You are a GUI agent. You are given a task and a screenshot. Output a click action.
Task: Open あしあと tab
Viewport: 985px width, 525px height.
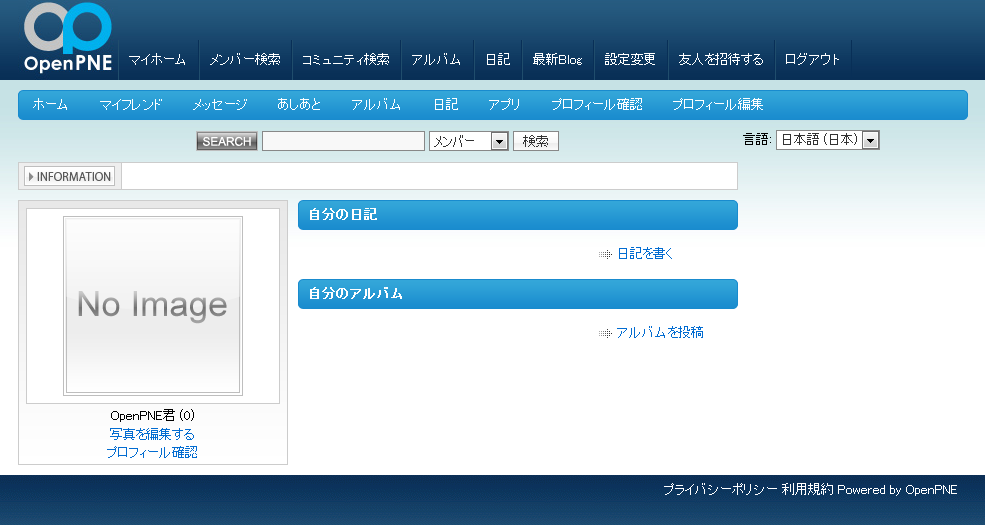pos(299,105)
